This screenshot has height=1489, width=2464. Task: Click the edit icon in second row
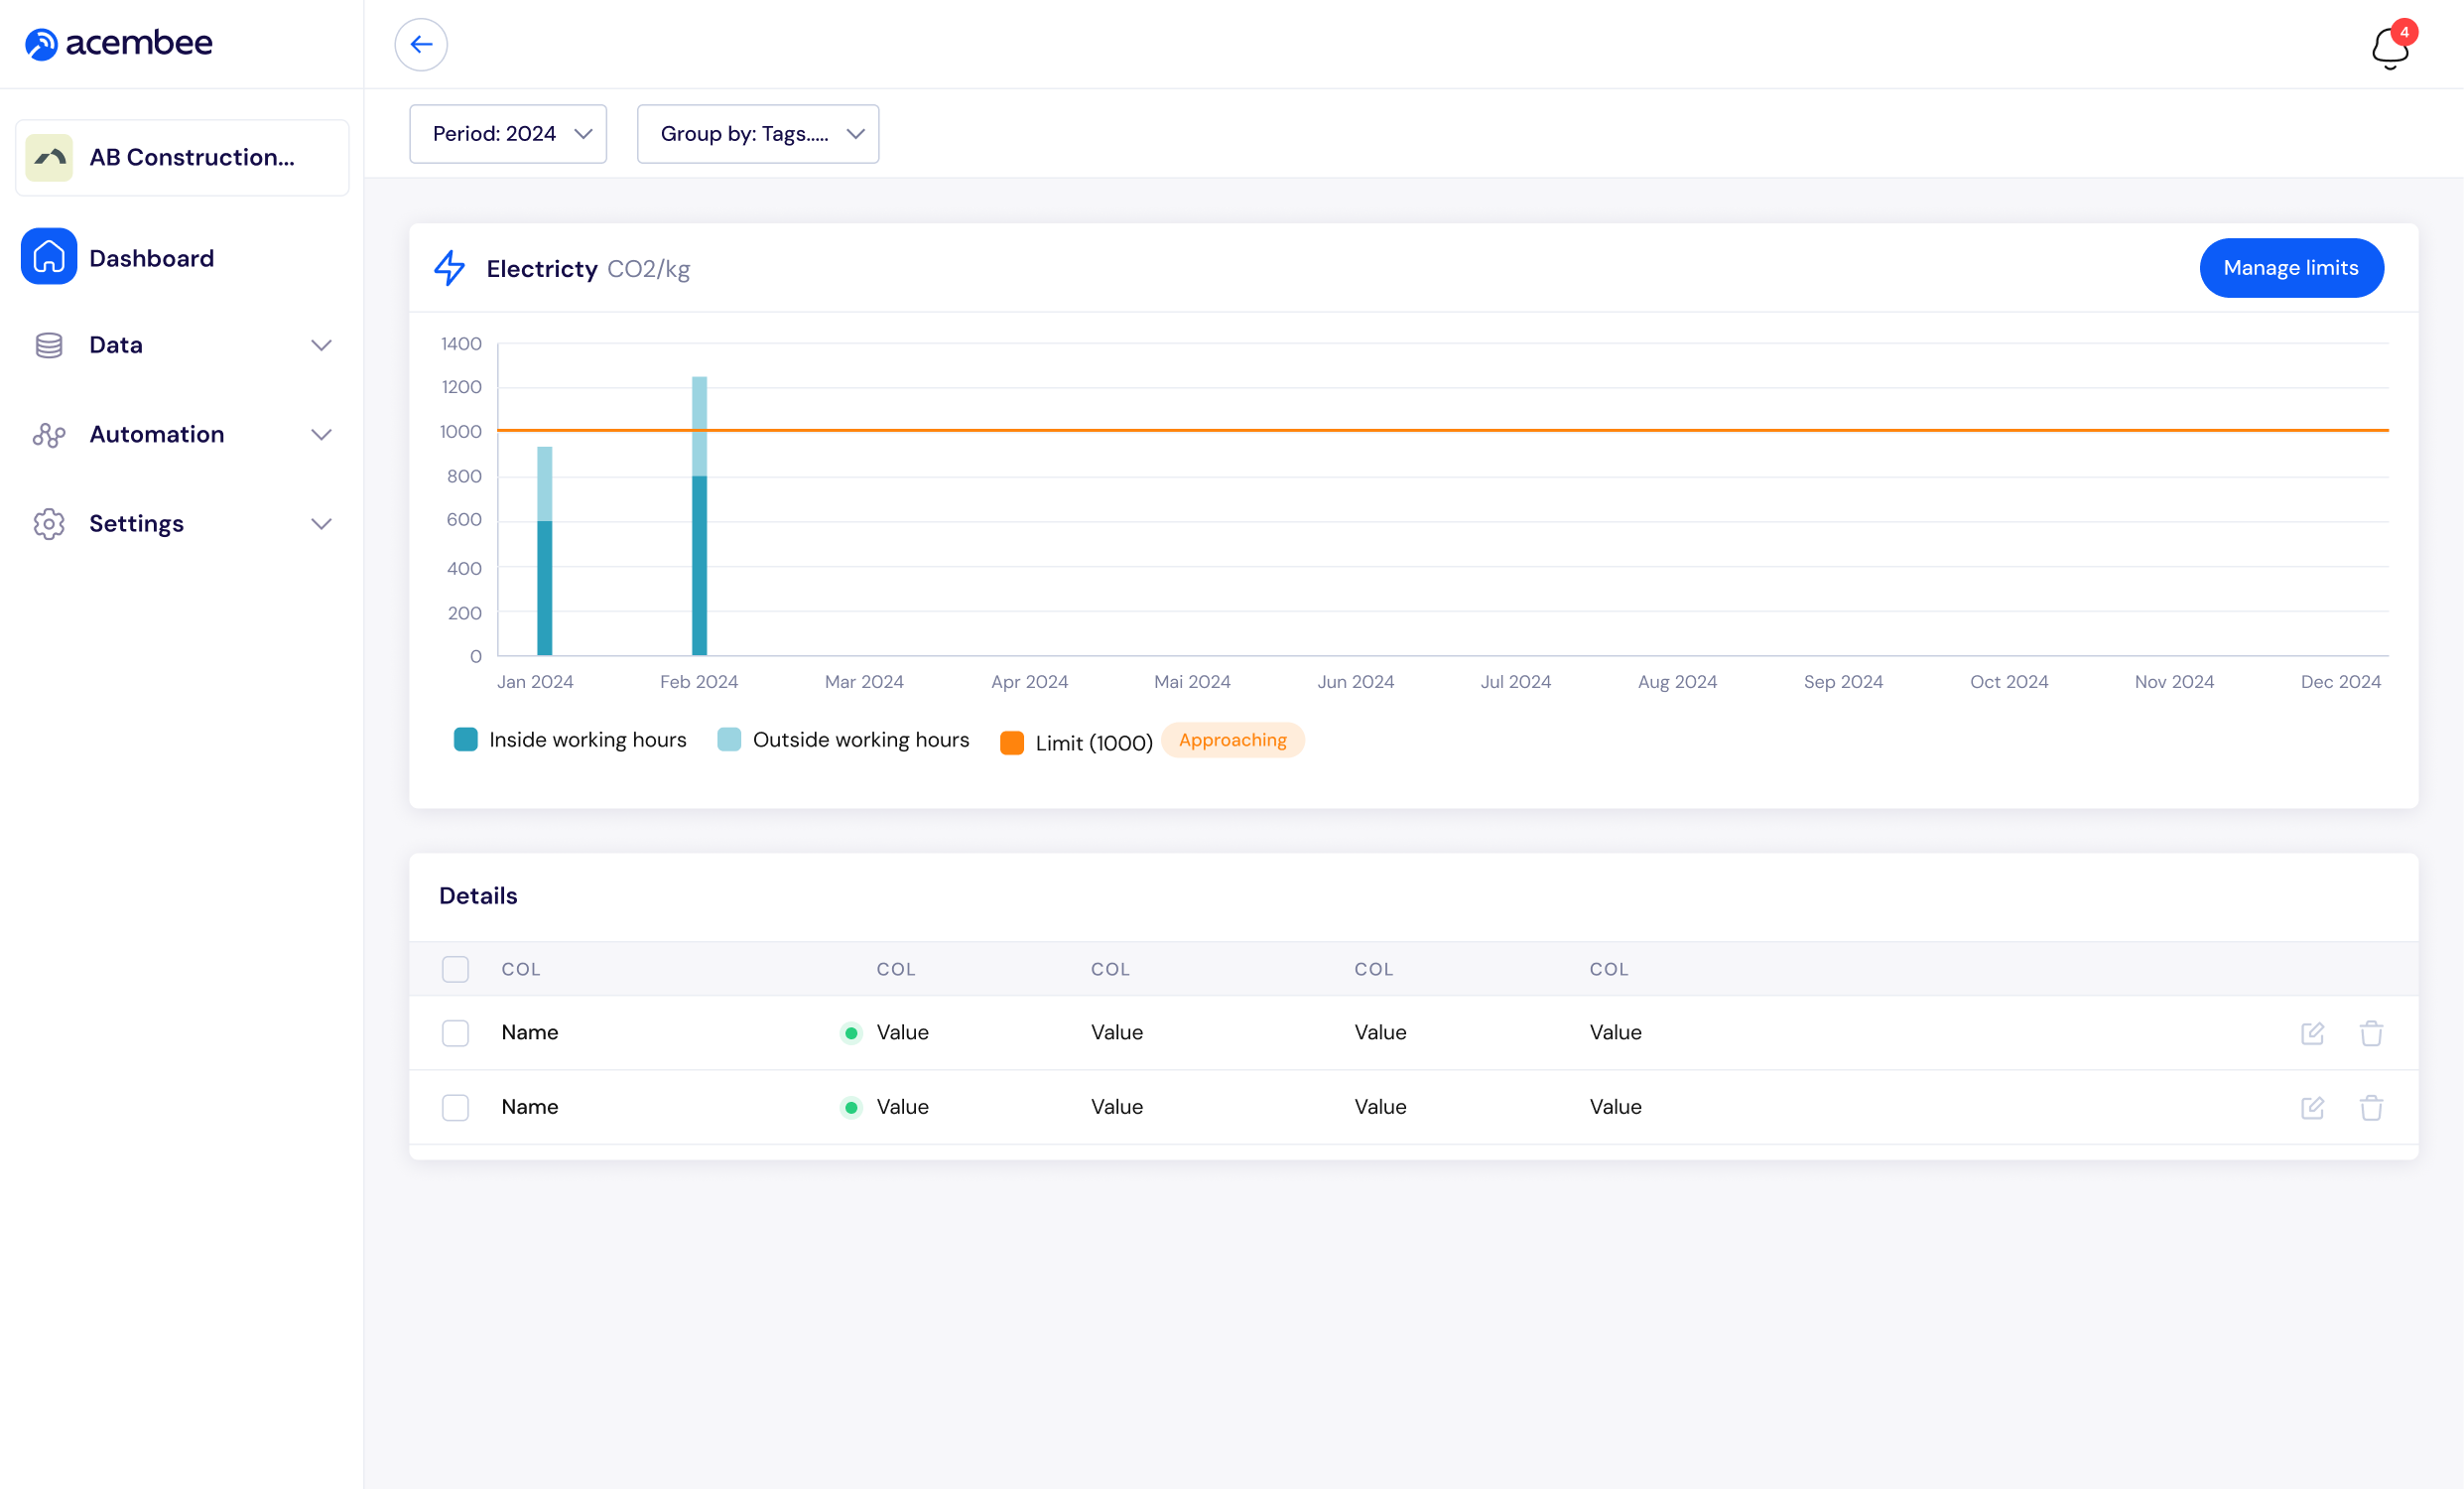(2311, 1107)
